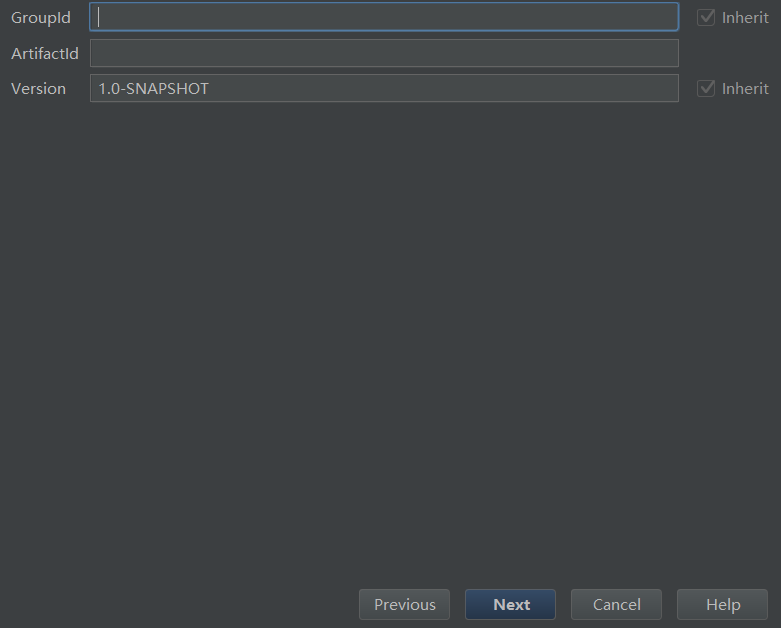Toggle the Inherit checkbox for Version
781x628 pixels.
706,88
